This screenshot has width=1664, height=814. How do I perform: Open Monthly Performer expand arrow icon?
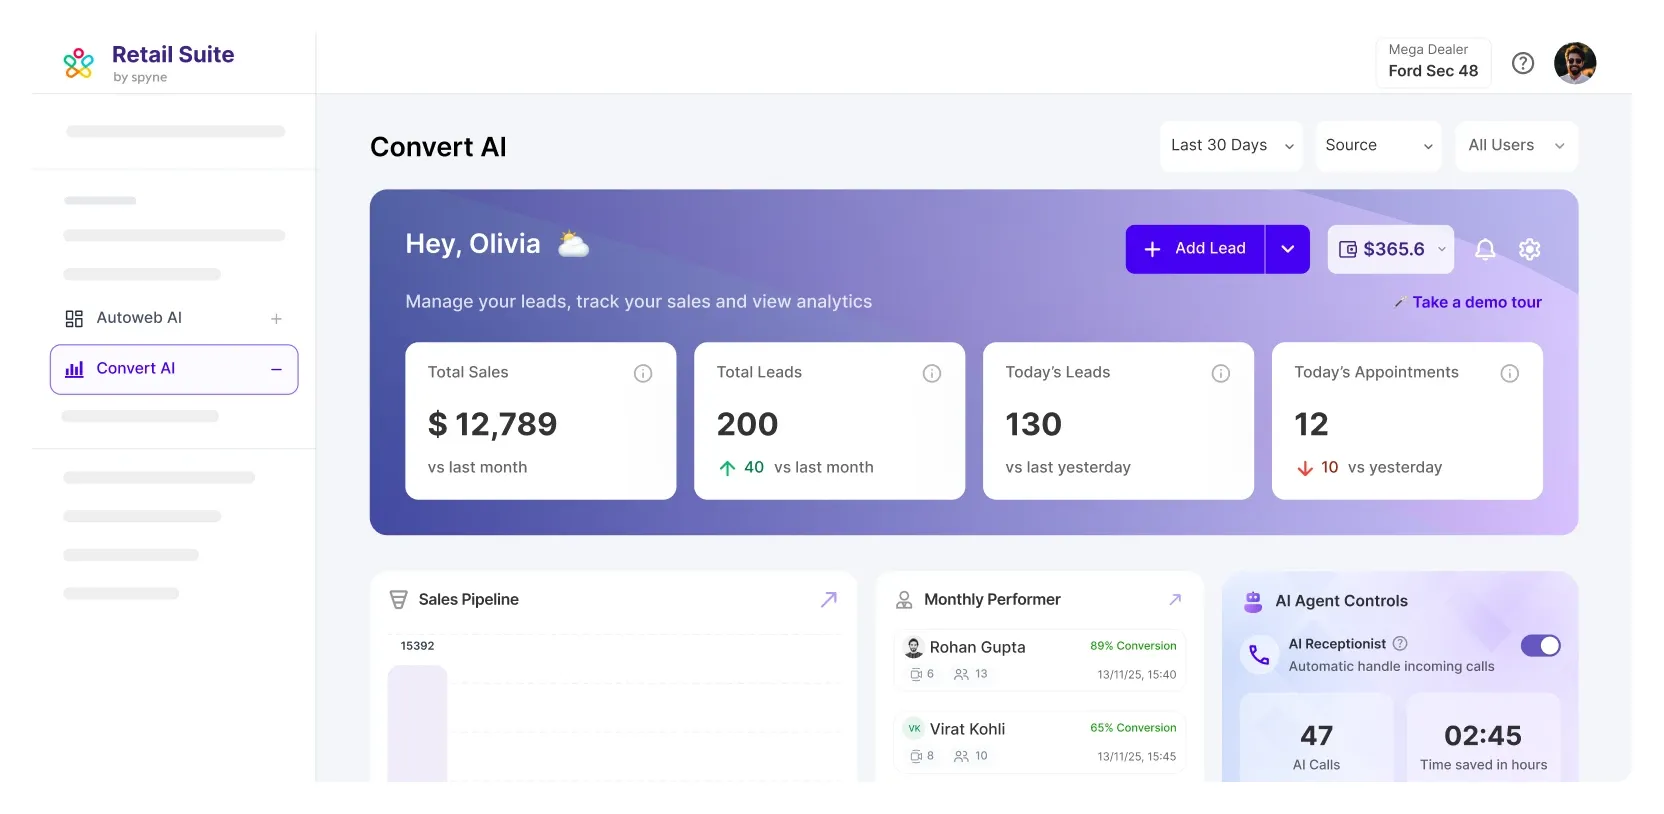(1175, 599)
